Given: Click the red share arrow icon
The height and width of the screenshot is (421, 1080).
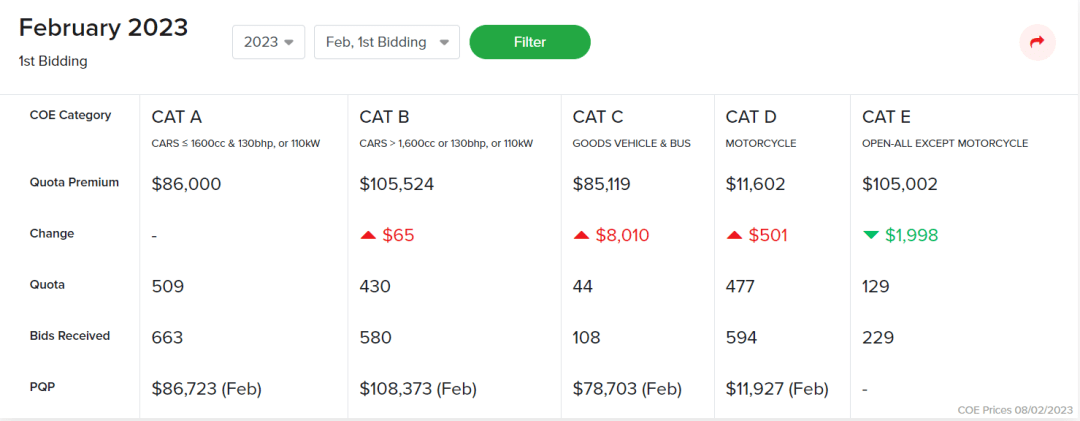Looking at the screenshot, I should (x=1037, y=42).
